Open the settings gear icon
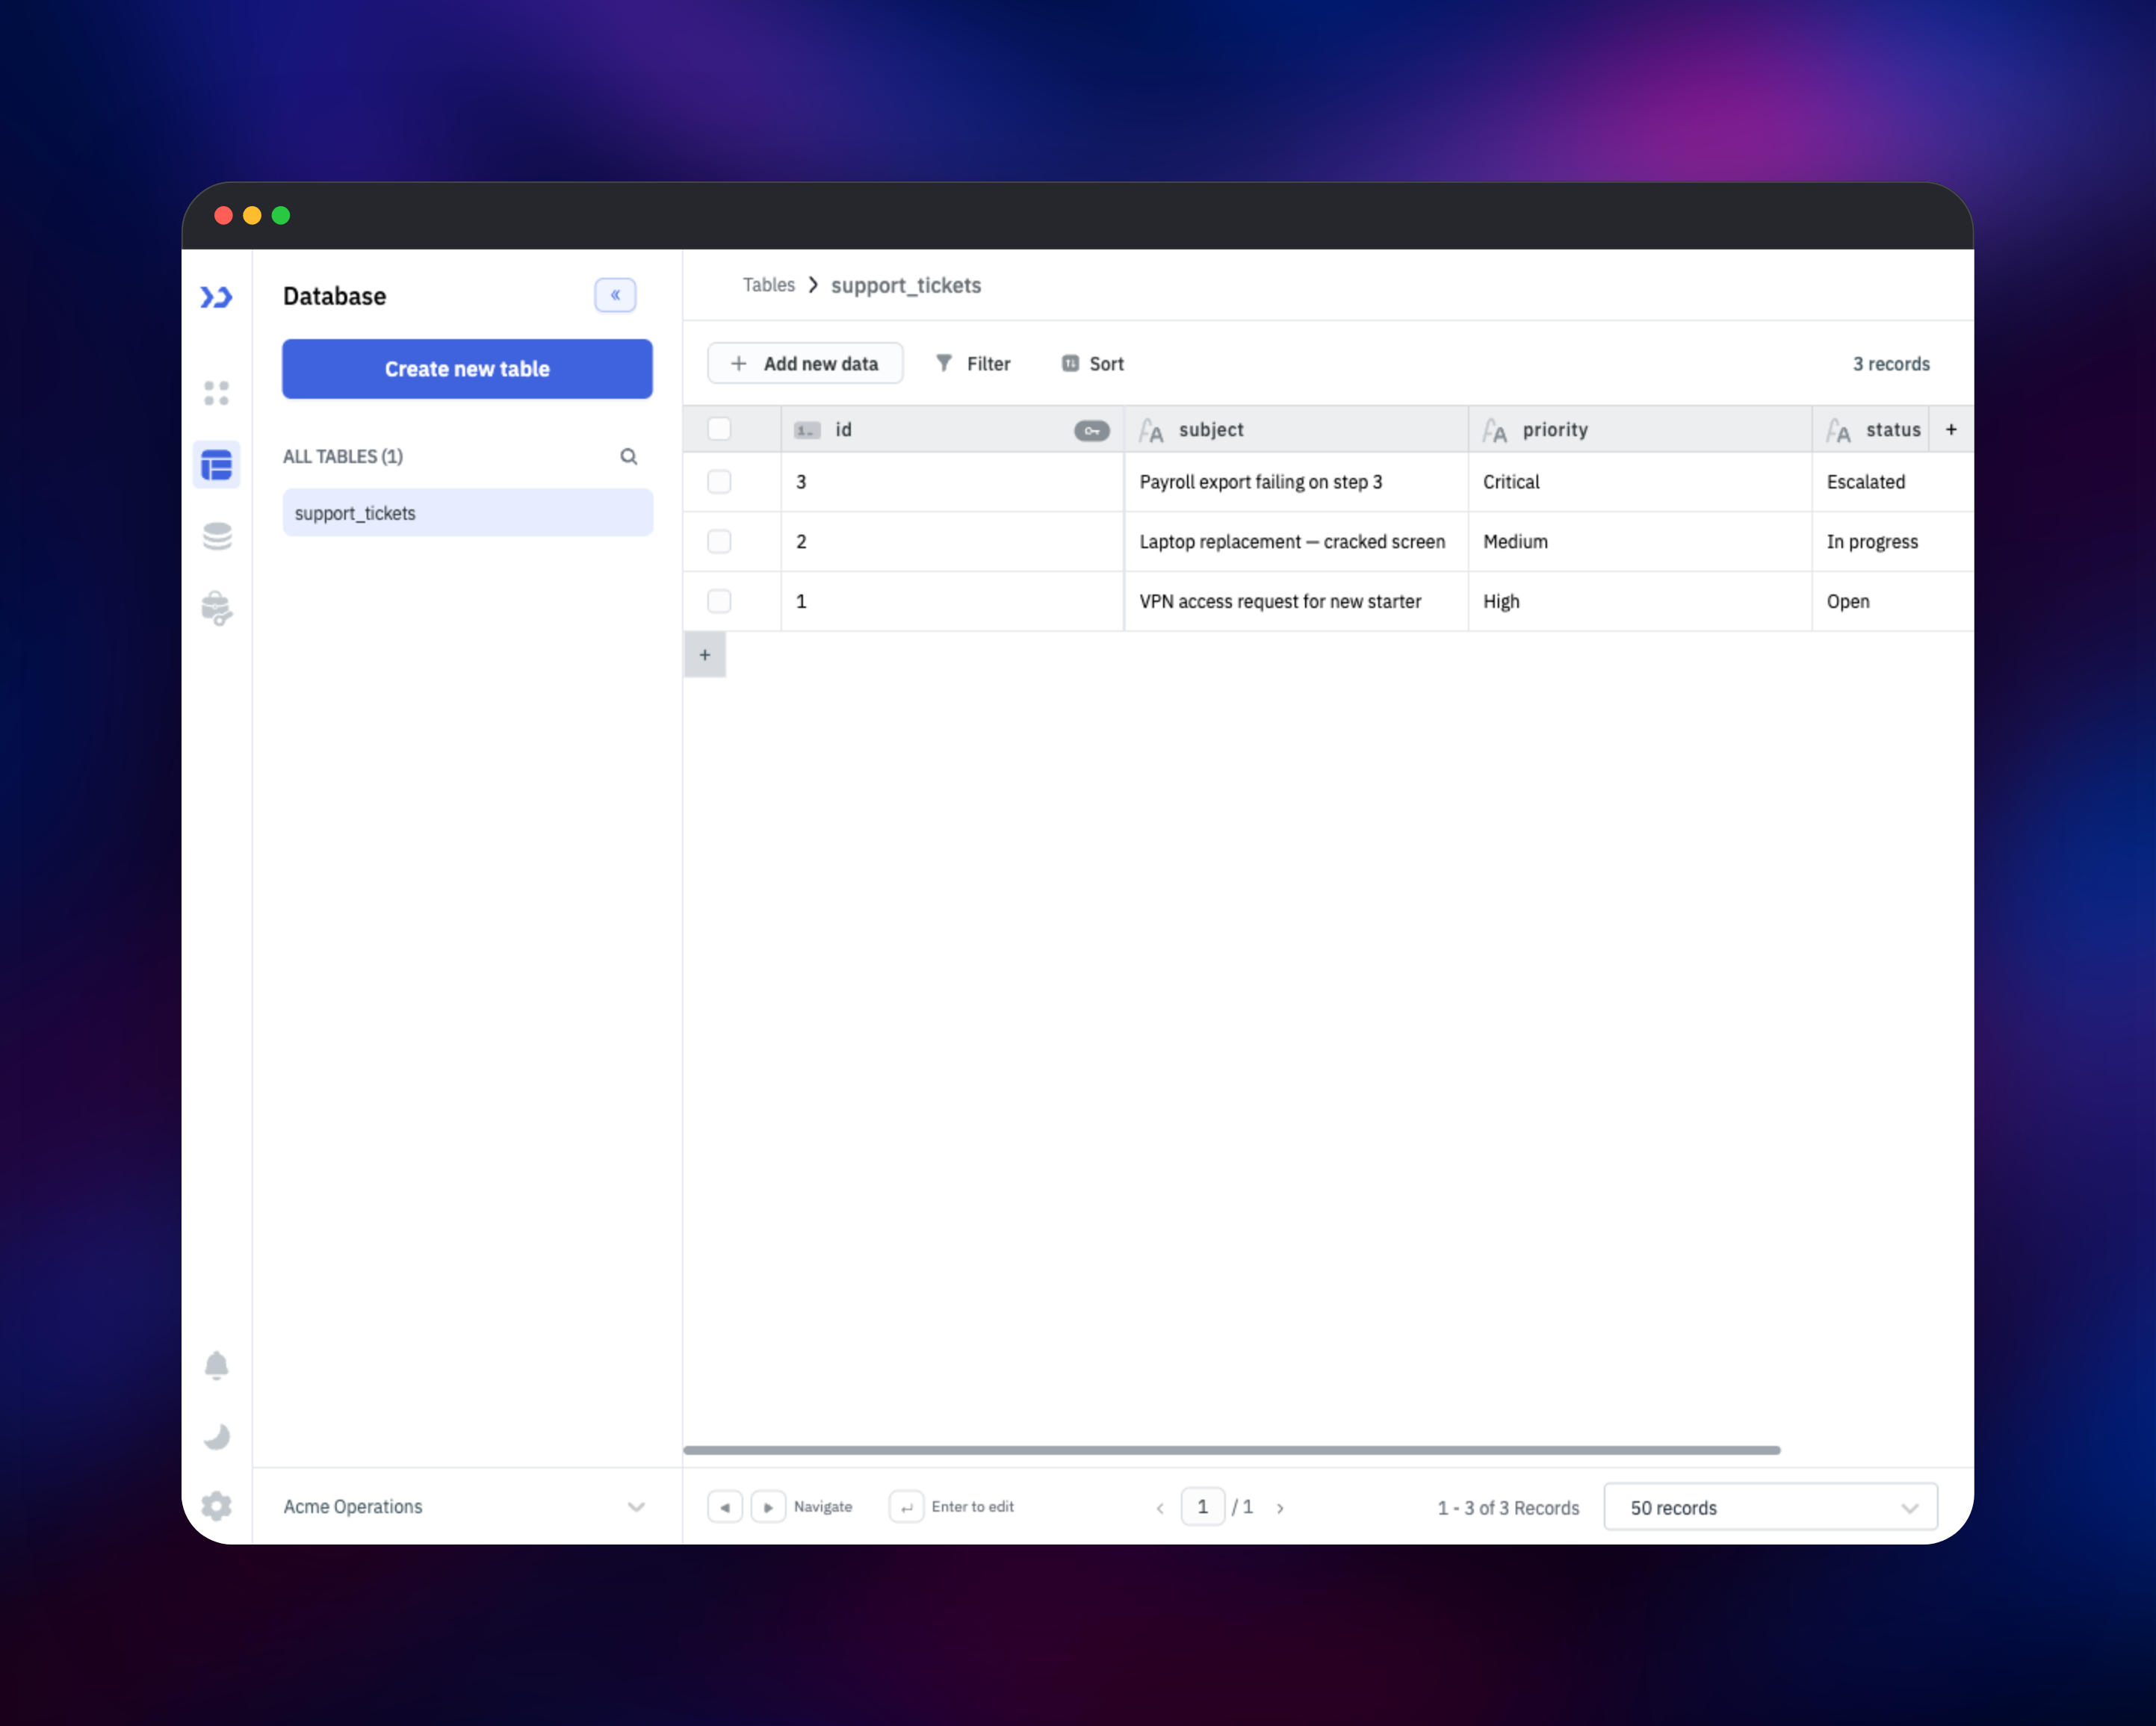2156x1726 pixels. pyautogui.click(x=216, y=1506)
